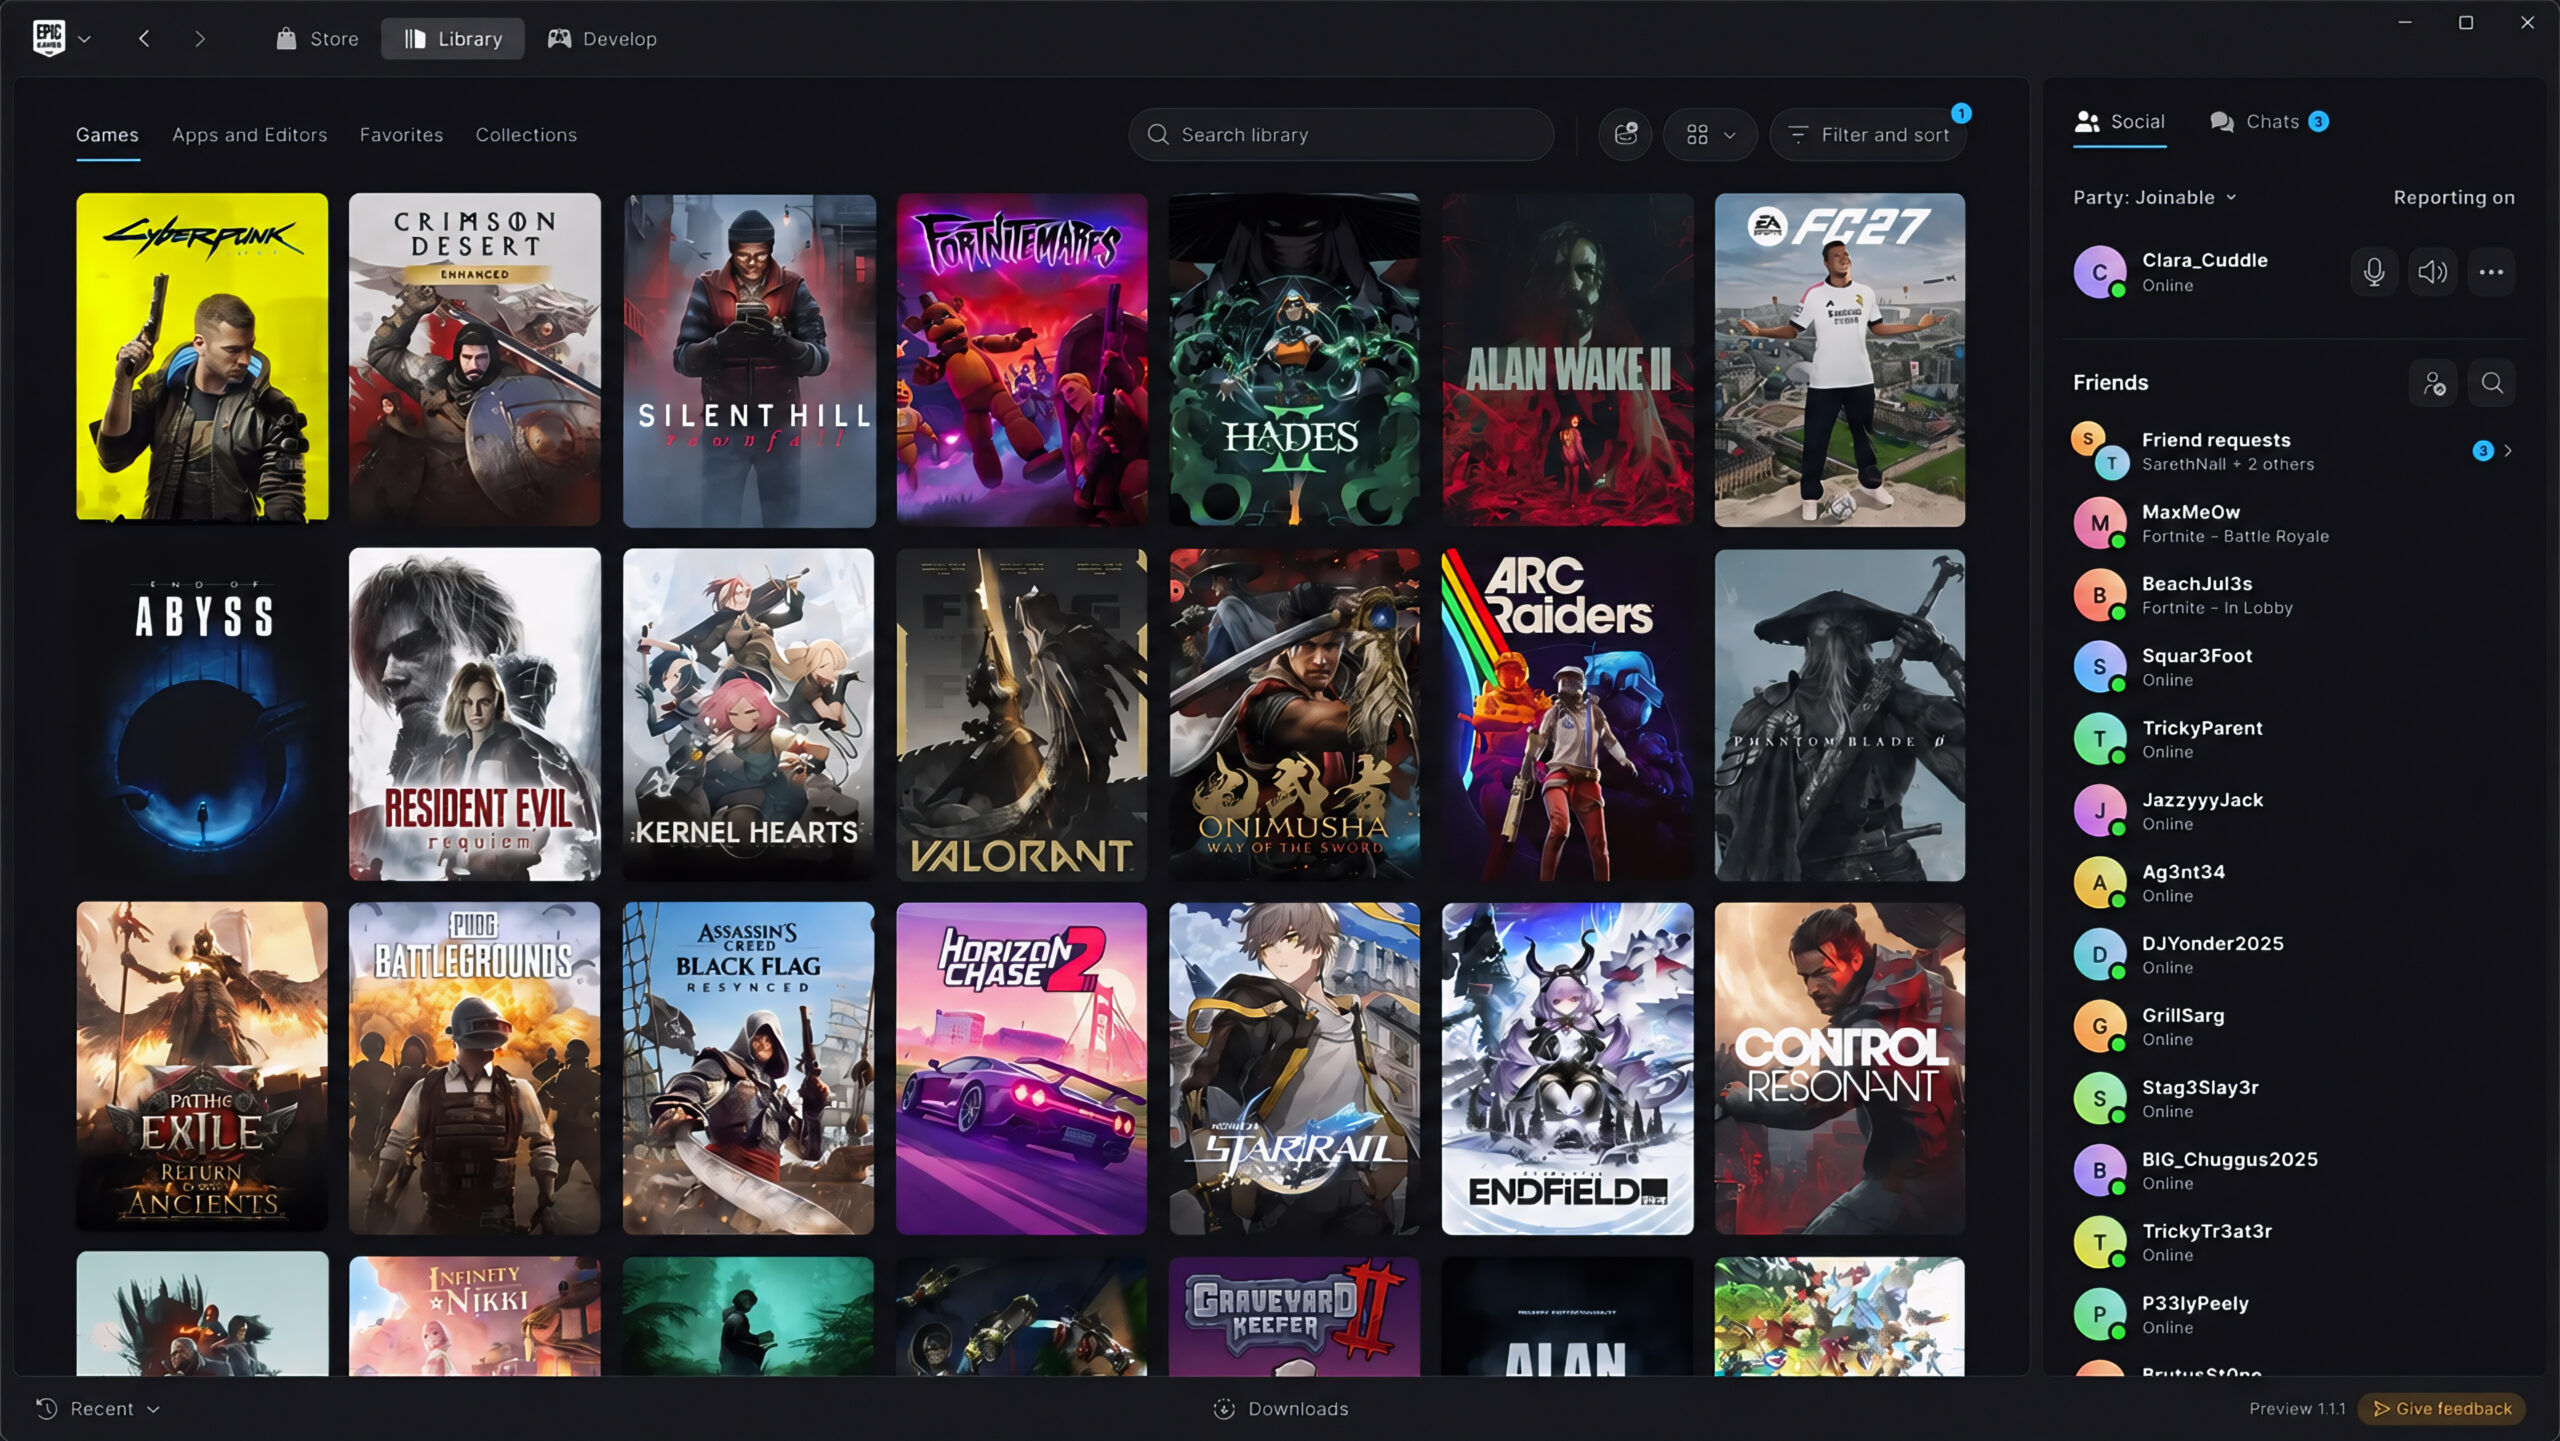The image size is (2560, 1441).
Task: Open the Silent Hill game tile
Action: click(749, 360)
